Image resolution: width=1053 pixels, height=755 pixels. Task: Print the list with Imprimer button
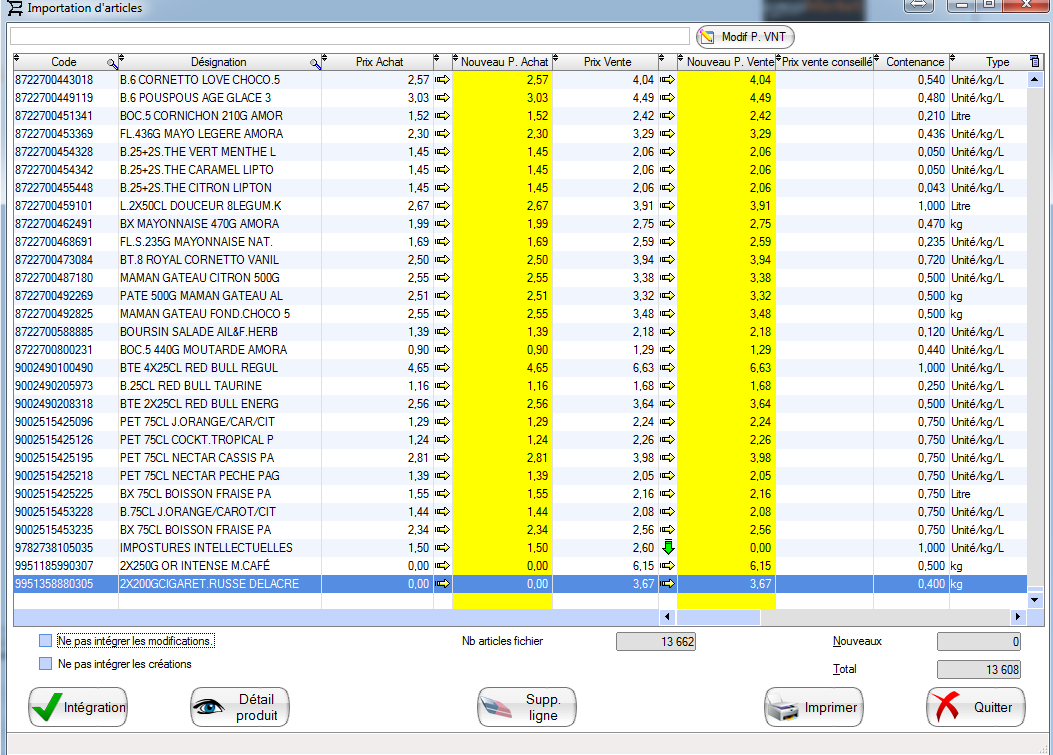[x=813, y=707]
